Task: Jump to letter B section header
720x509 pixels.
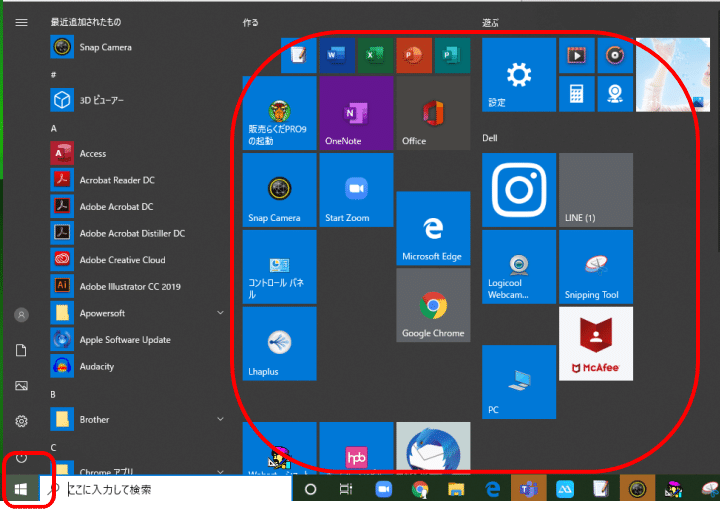Action: [53, 395]
